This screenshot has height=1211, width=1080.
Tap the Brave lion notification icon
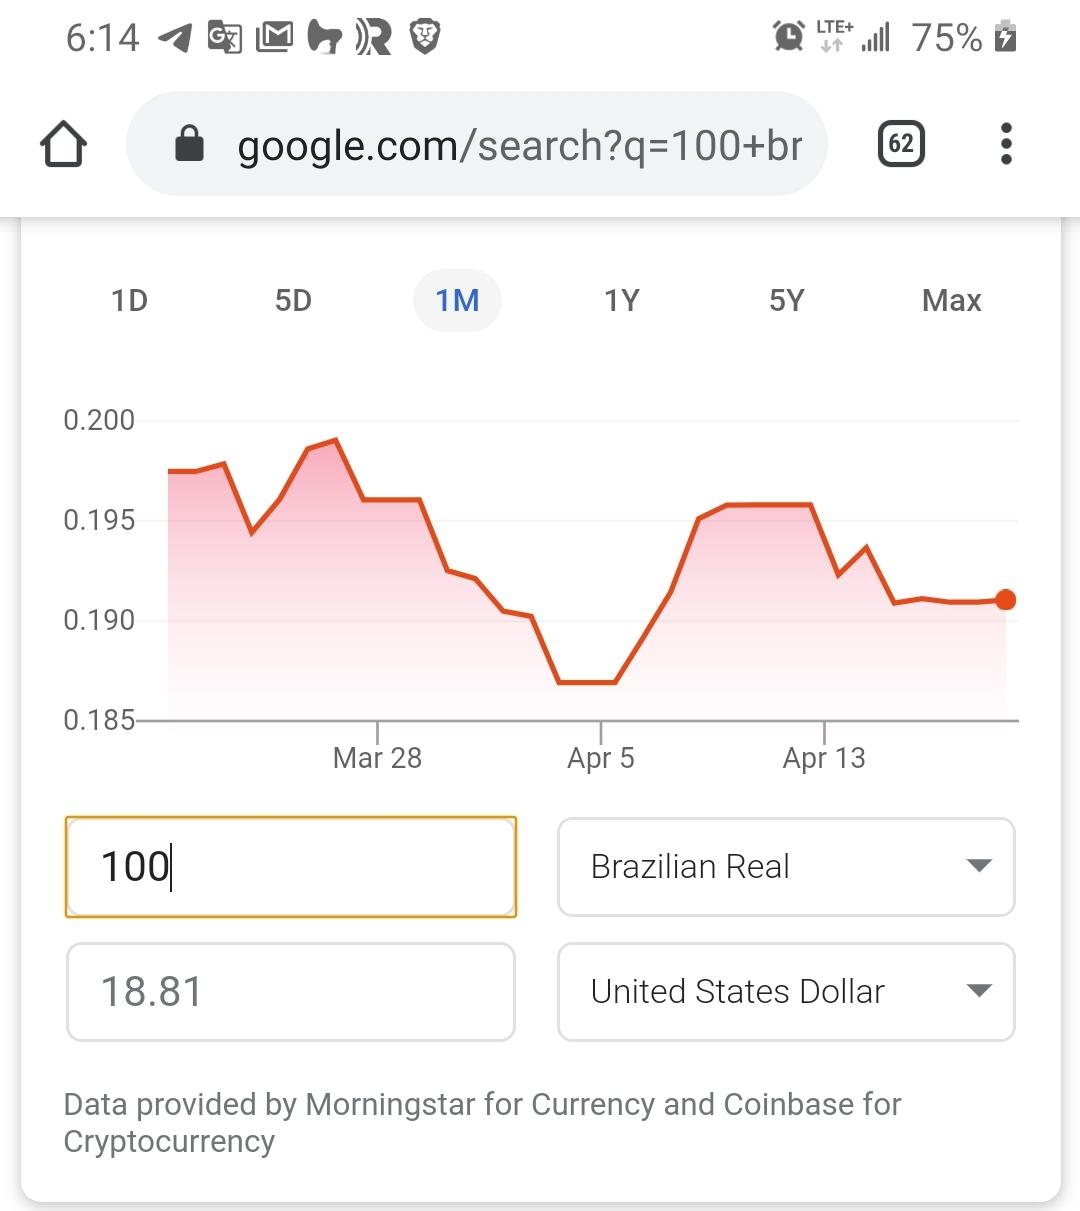426,38
